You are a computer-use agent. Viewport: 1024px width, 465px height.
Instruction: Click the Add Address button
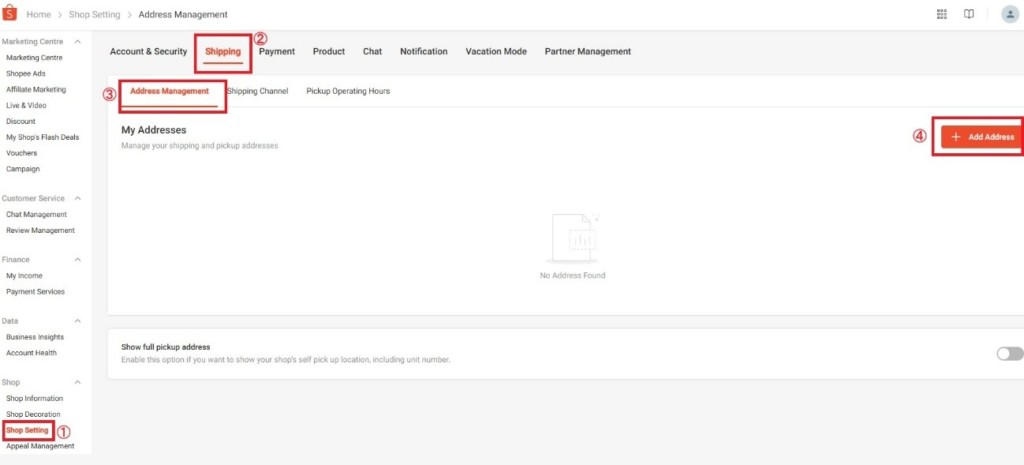coord(981,137)
